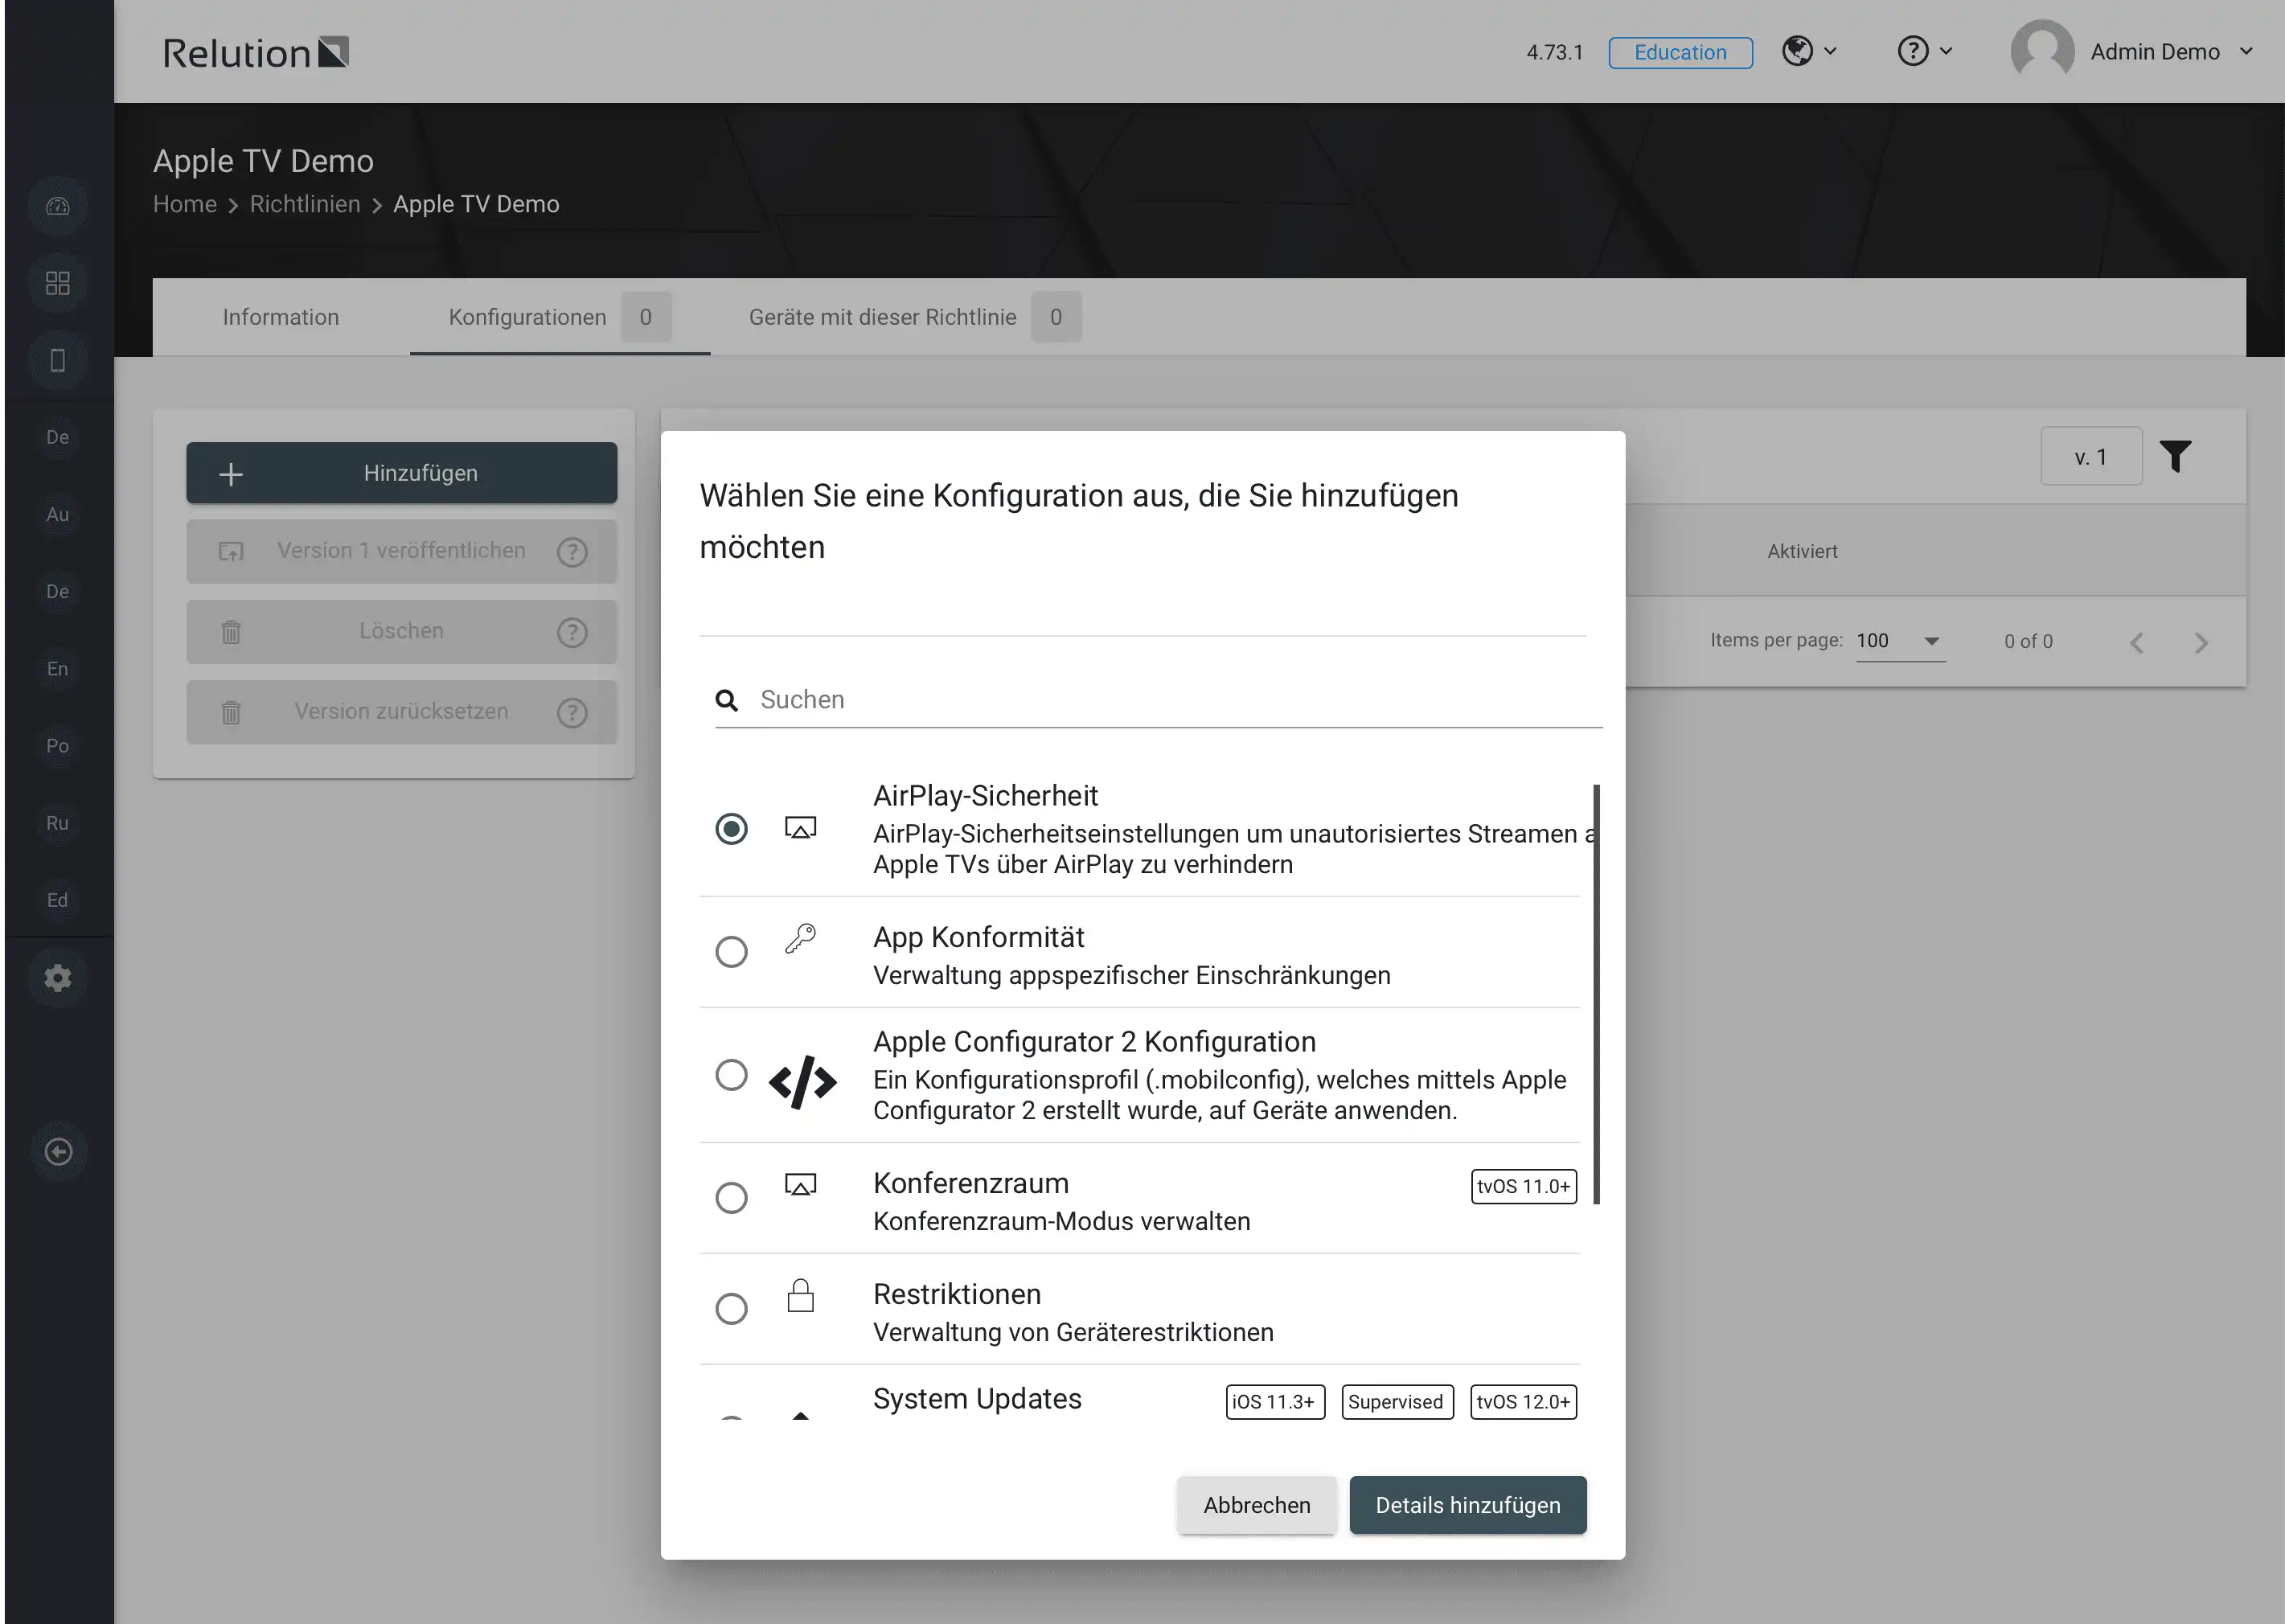Click the version number 4.73.1

pyautogui.click(x=1554, y=52)
